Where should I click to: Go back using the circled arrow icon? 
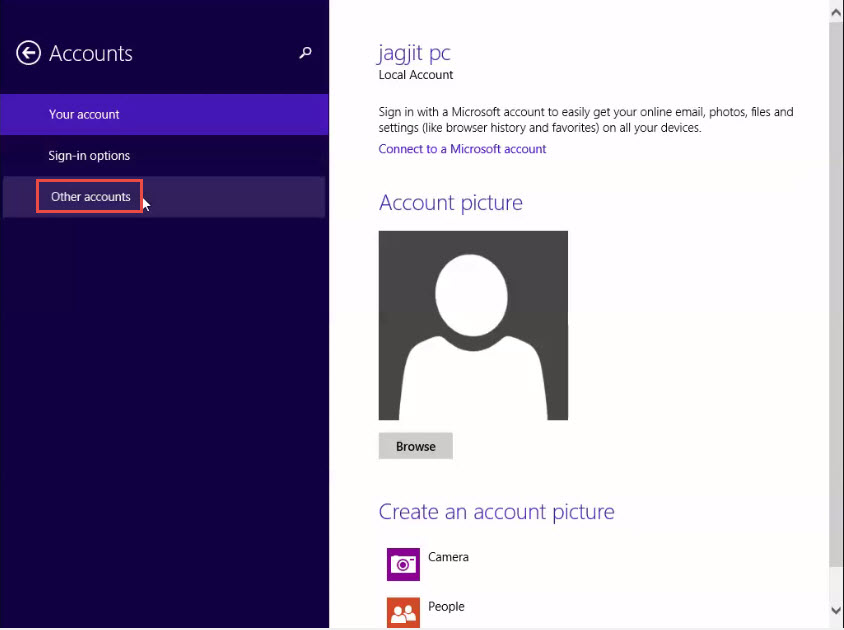(28, 53)
